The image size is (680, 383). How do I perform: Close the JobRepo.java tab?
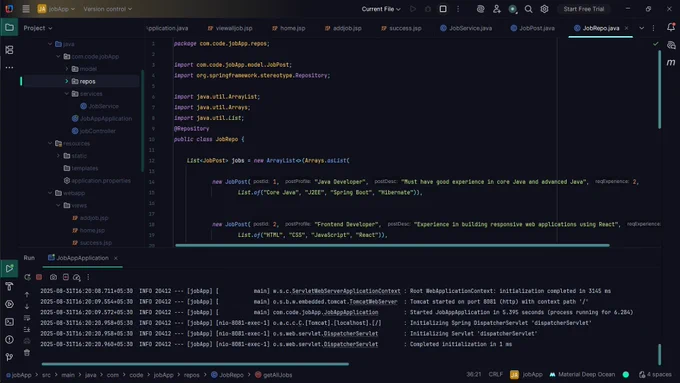(x=626, y=28)
